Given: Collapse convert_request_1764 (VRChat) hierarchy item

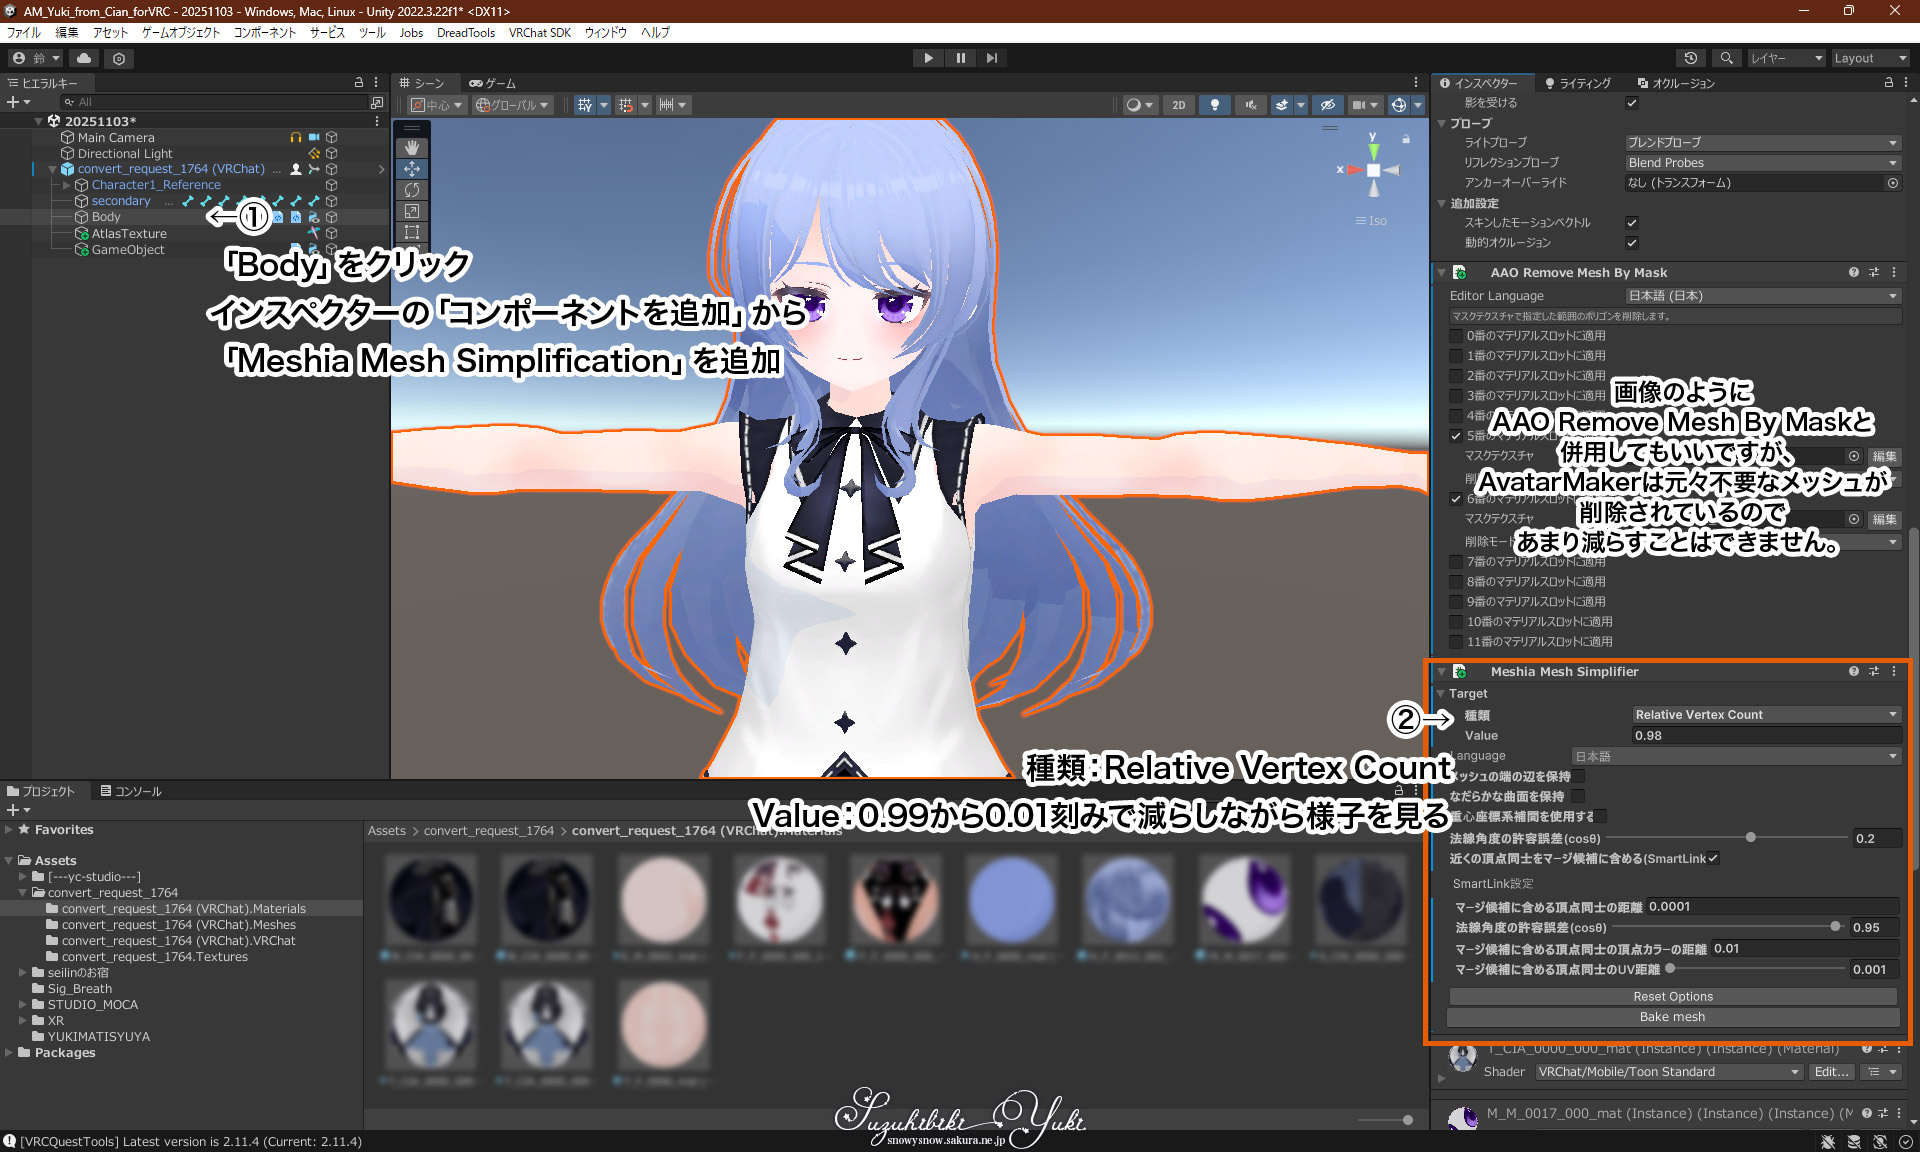Looking at the screenshot, I should tap(52, 169).
